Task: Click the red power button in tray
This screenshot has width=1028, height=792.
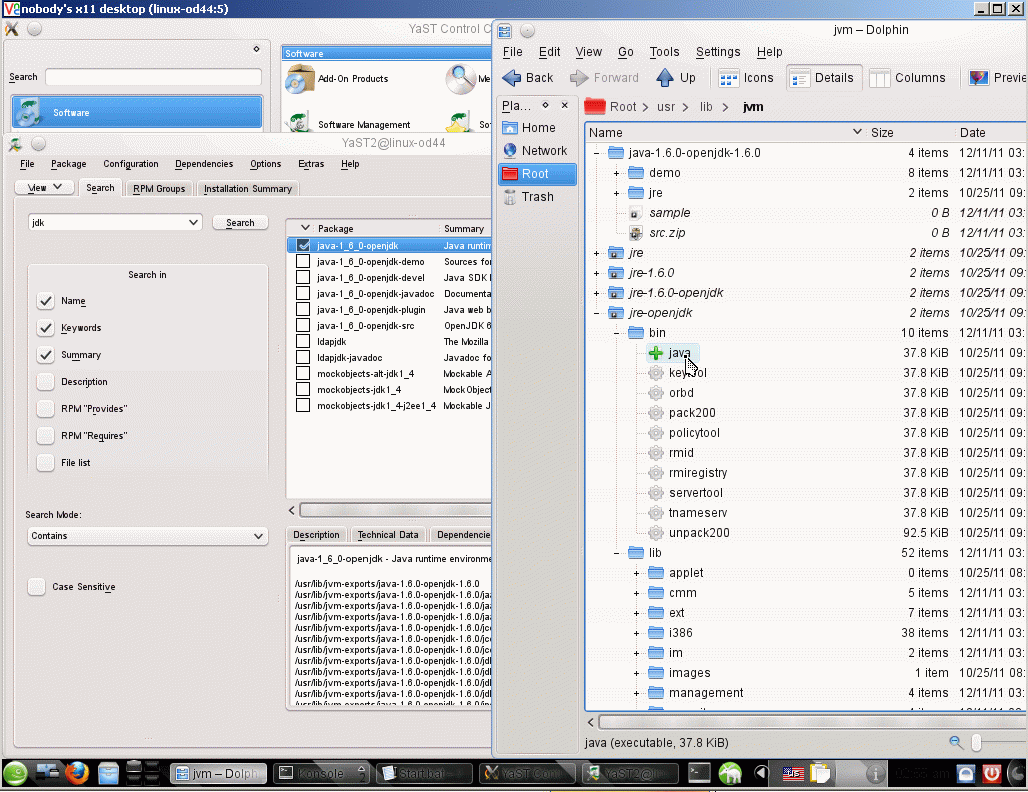Action: [991, 774]
